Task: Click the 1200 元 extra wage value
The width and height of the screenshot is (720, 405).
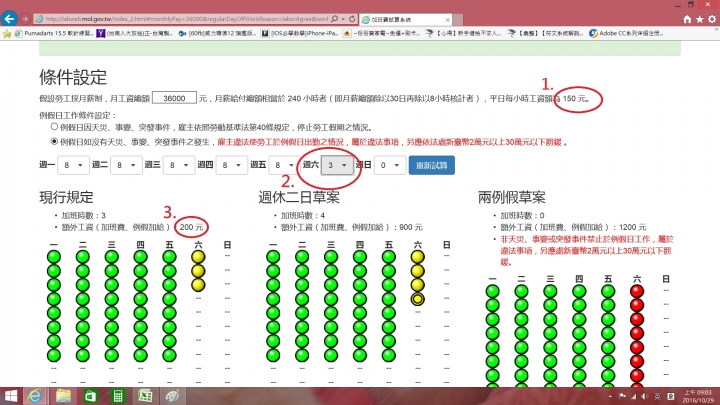Action: (x=632, y=227)
